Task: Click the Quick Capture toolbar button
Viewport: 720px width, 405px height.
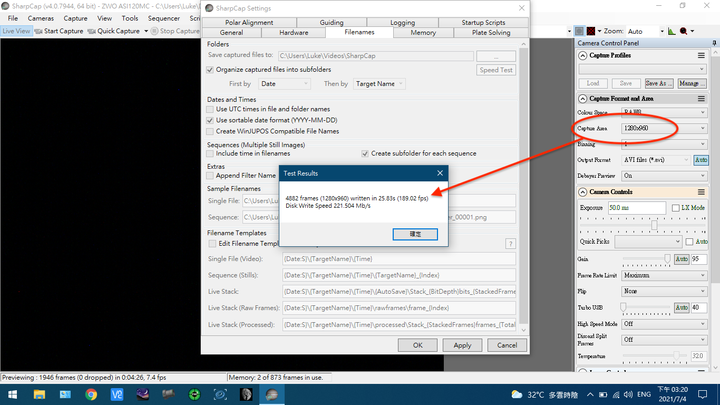Action: 114,31
